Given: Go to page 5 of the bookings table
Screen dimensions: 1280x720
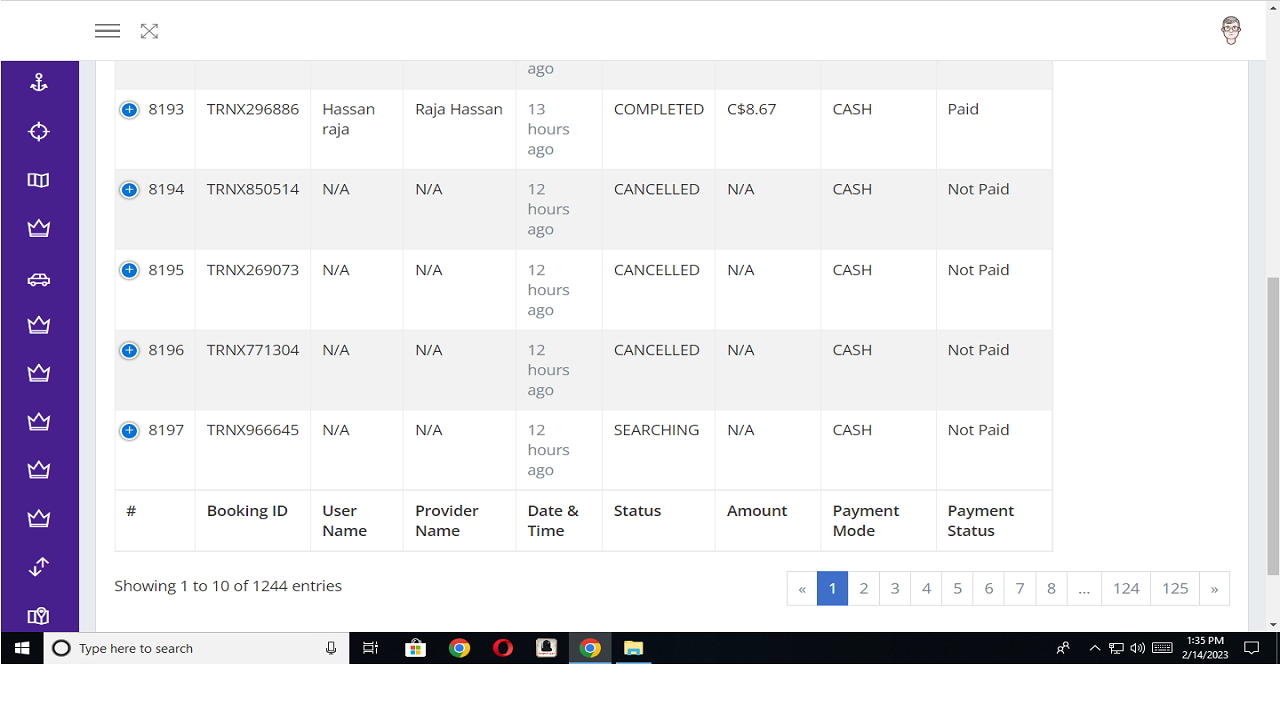Looking at the screenshot, I should (957, 588).
